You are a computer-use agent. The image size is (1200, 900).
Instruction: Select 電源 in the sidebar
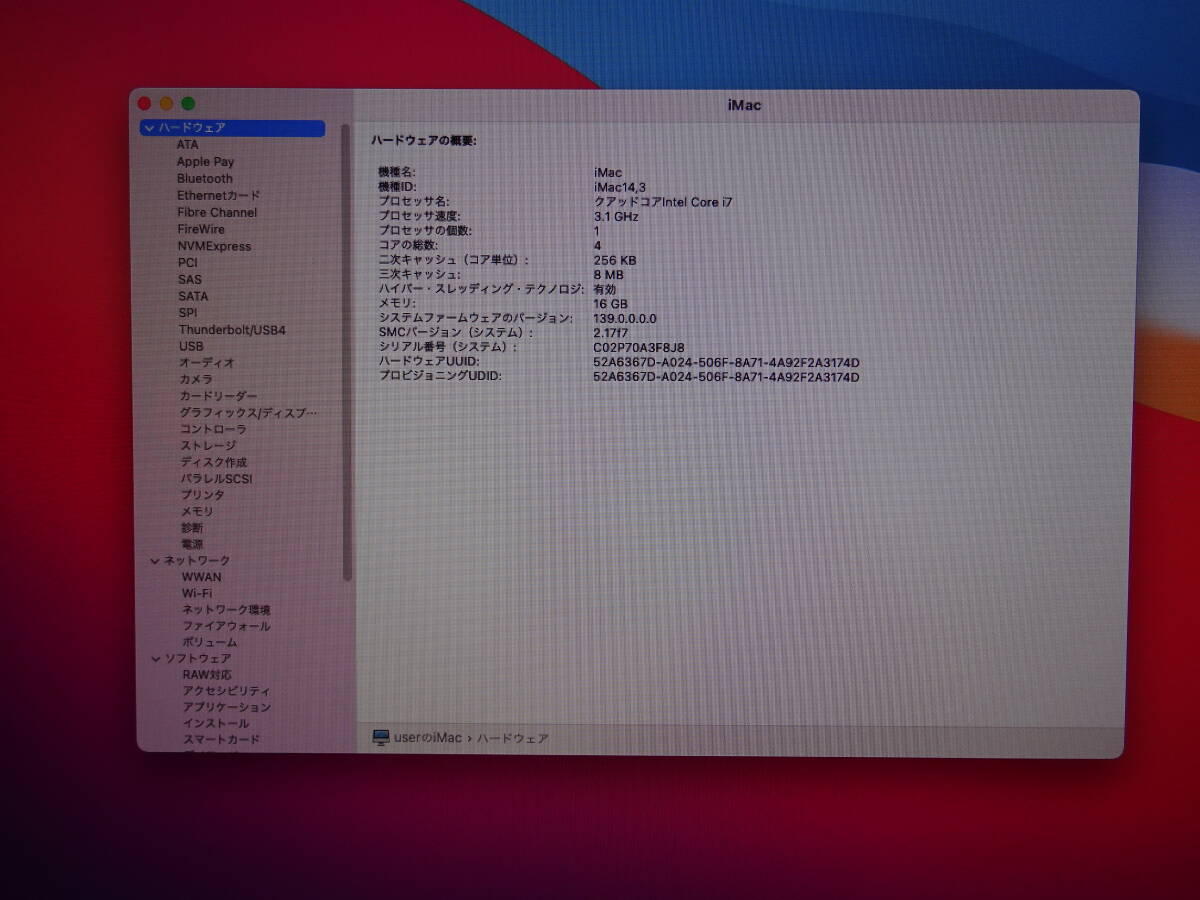191,545
